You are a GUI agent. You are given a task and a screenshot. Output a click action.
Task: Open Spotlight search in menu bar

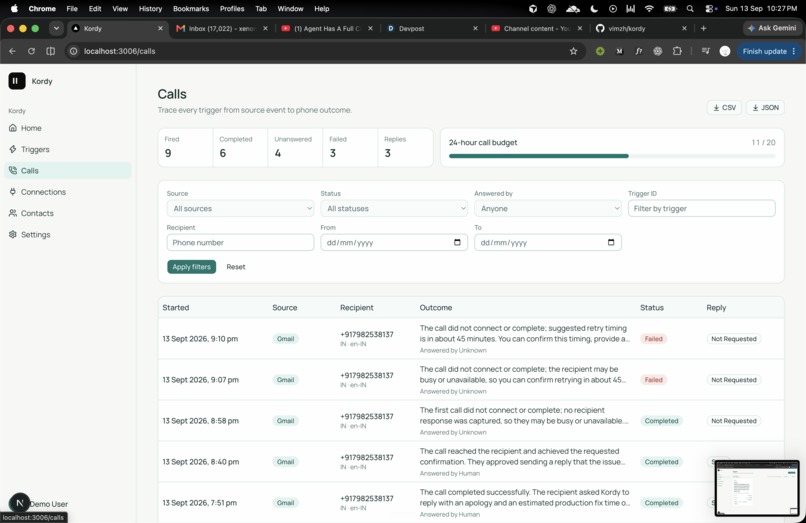[690, 9]
